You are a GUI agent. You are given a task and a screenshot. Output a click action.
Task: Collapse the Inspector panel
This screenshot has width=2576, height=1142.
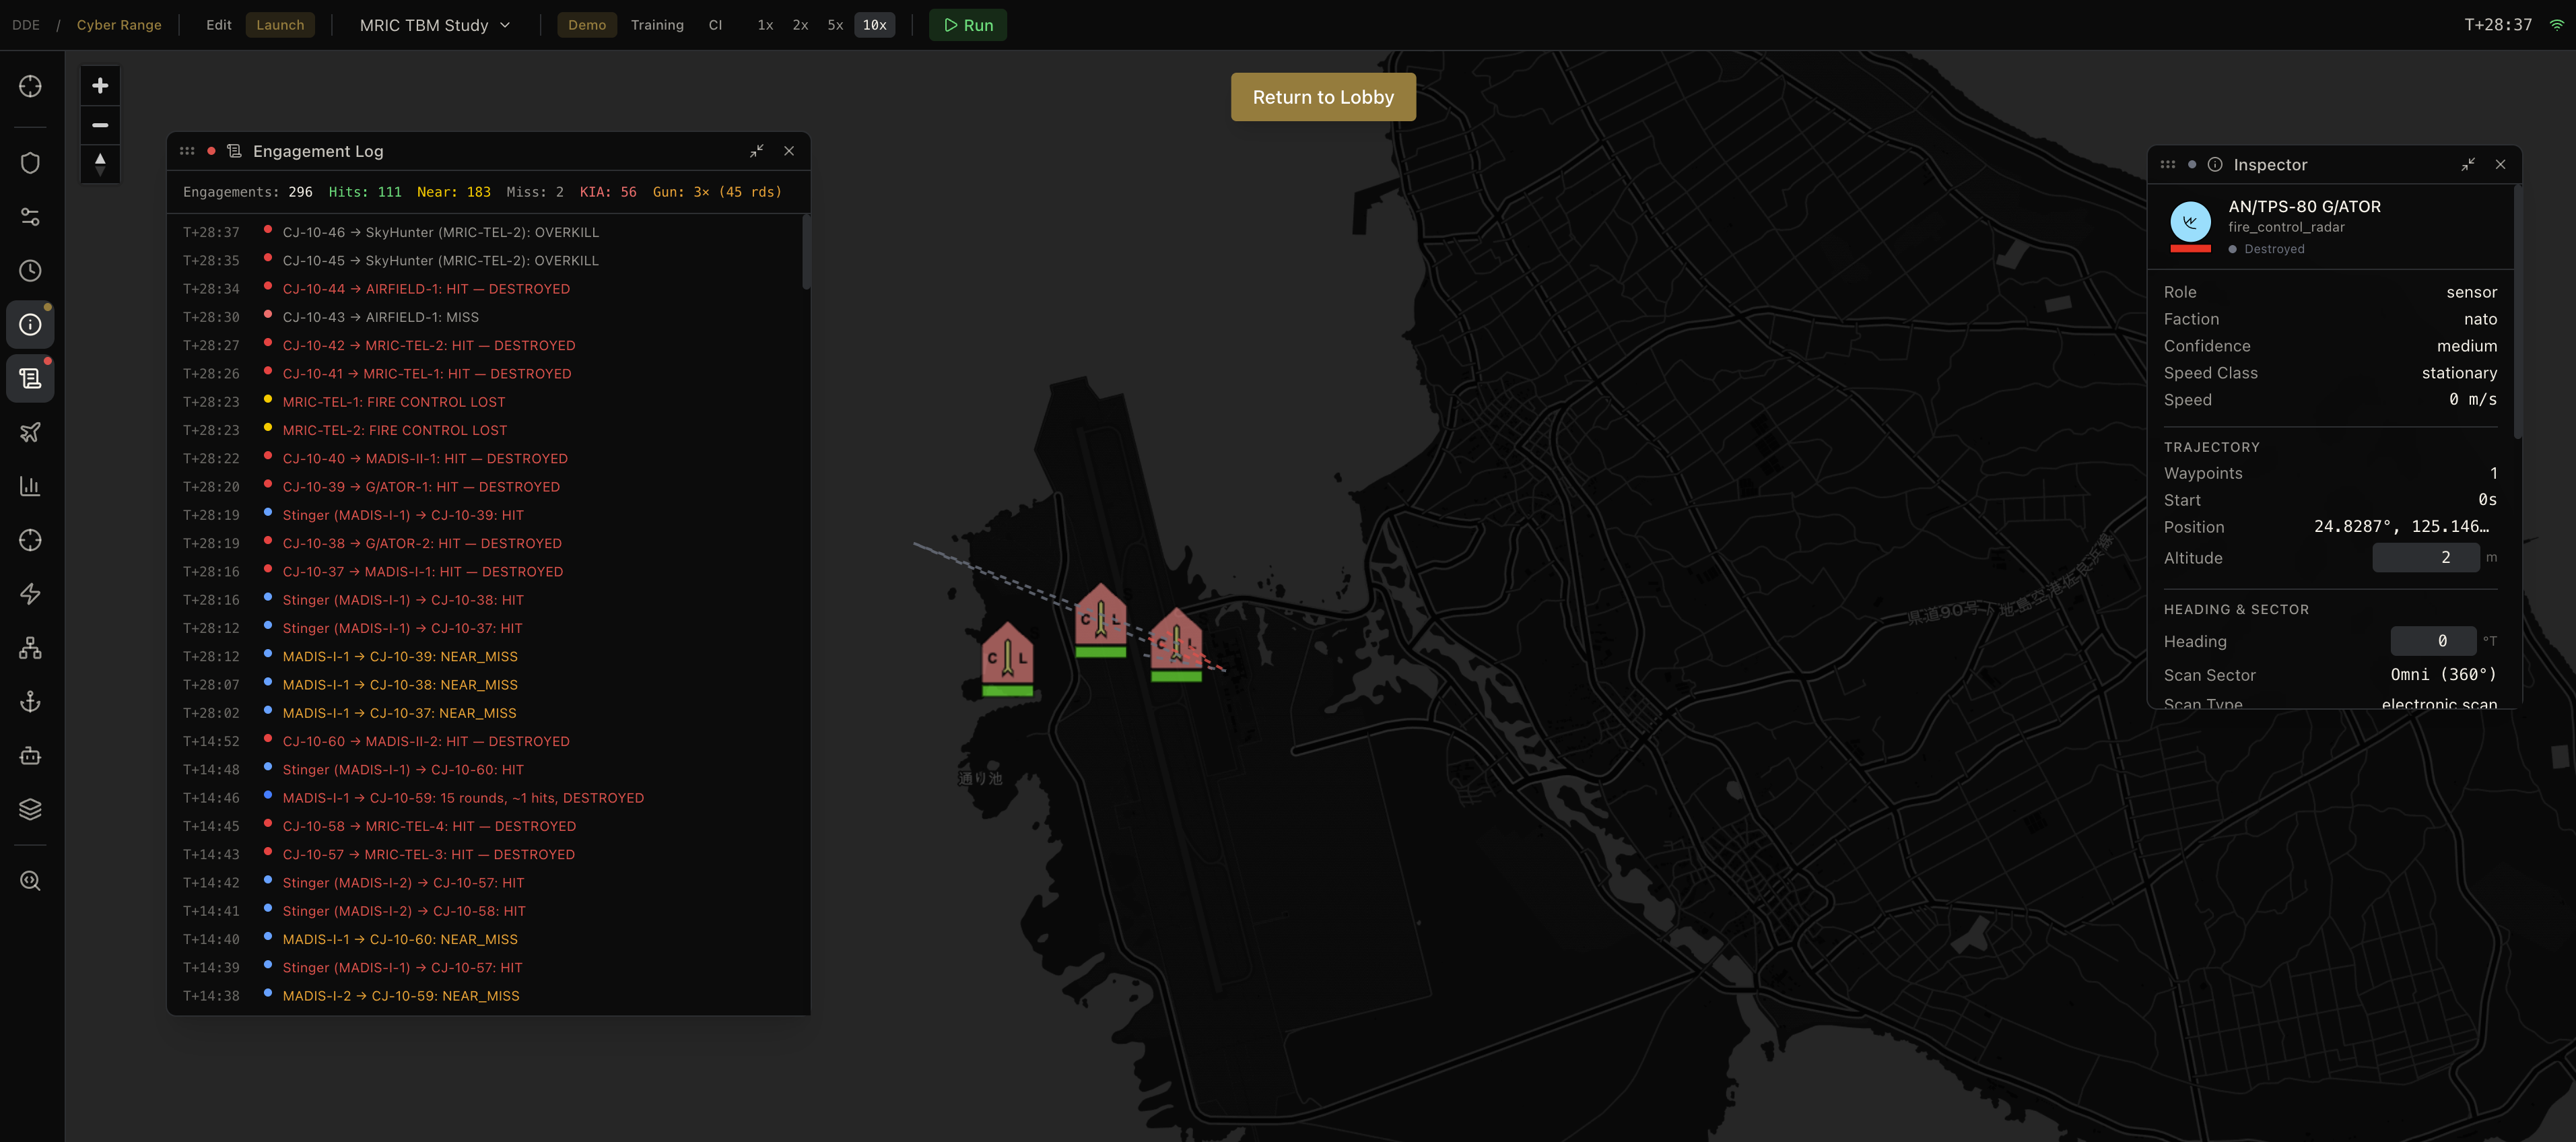pos(2468,165)
